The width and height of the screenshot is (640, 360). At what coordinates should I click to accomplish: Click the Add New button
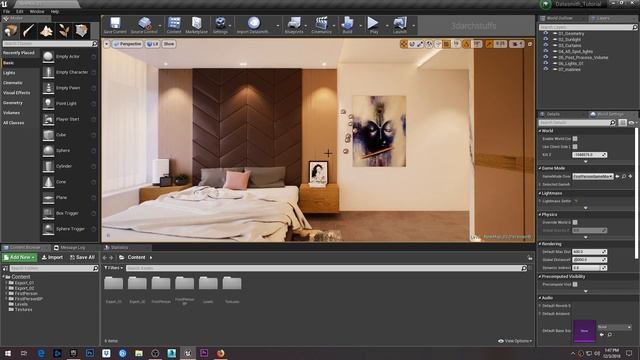tap(20, 257)
